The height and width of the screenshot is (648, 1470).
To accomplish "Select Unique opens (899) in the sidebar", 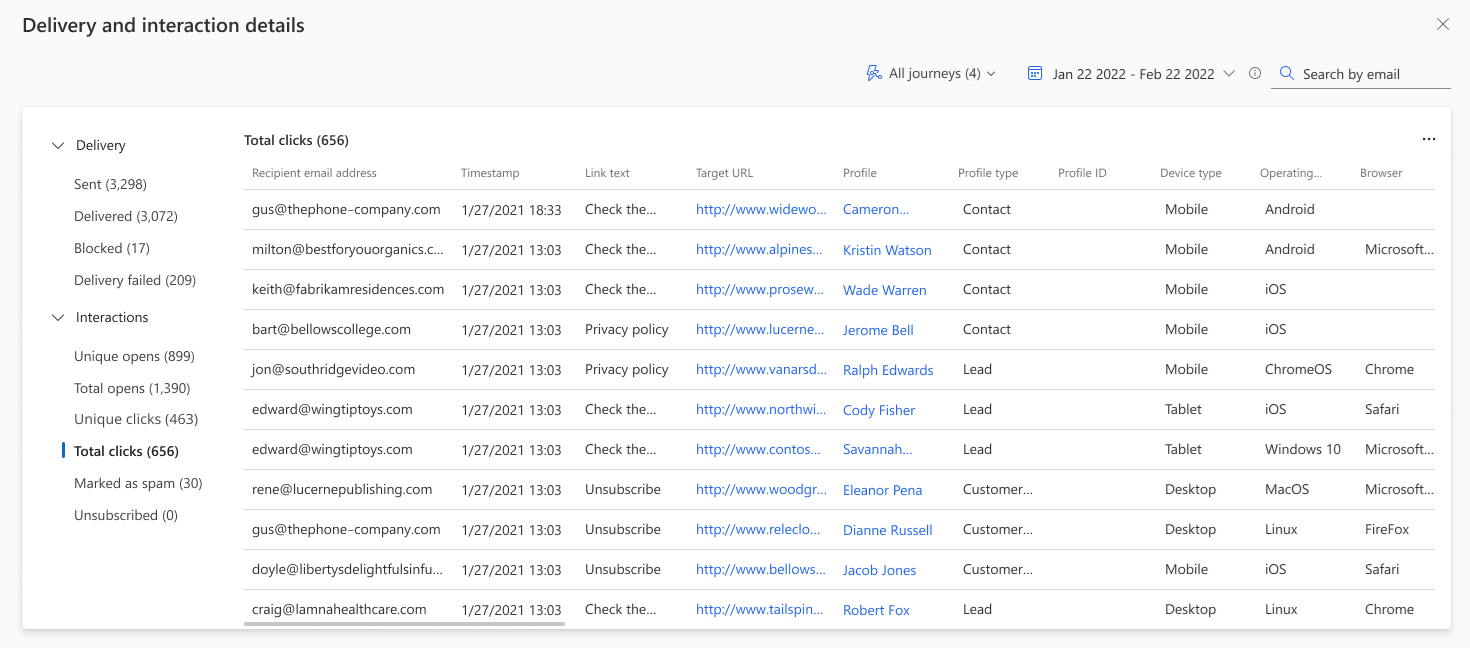I will [134, 356].
